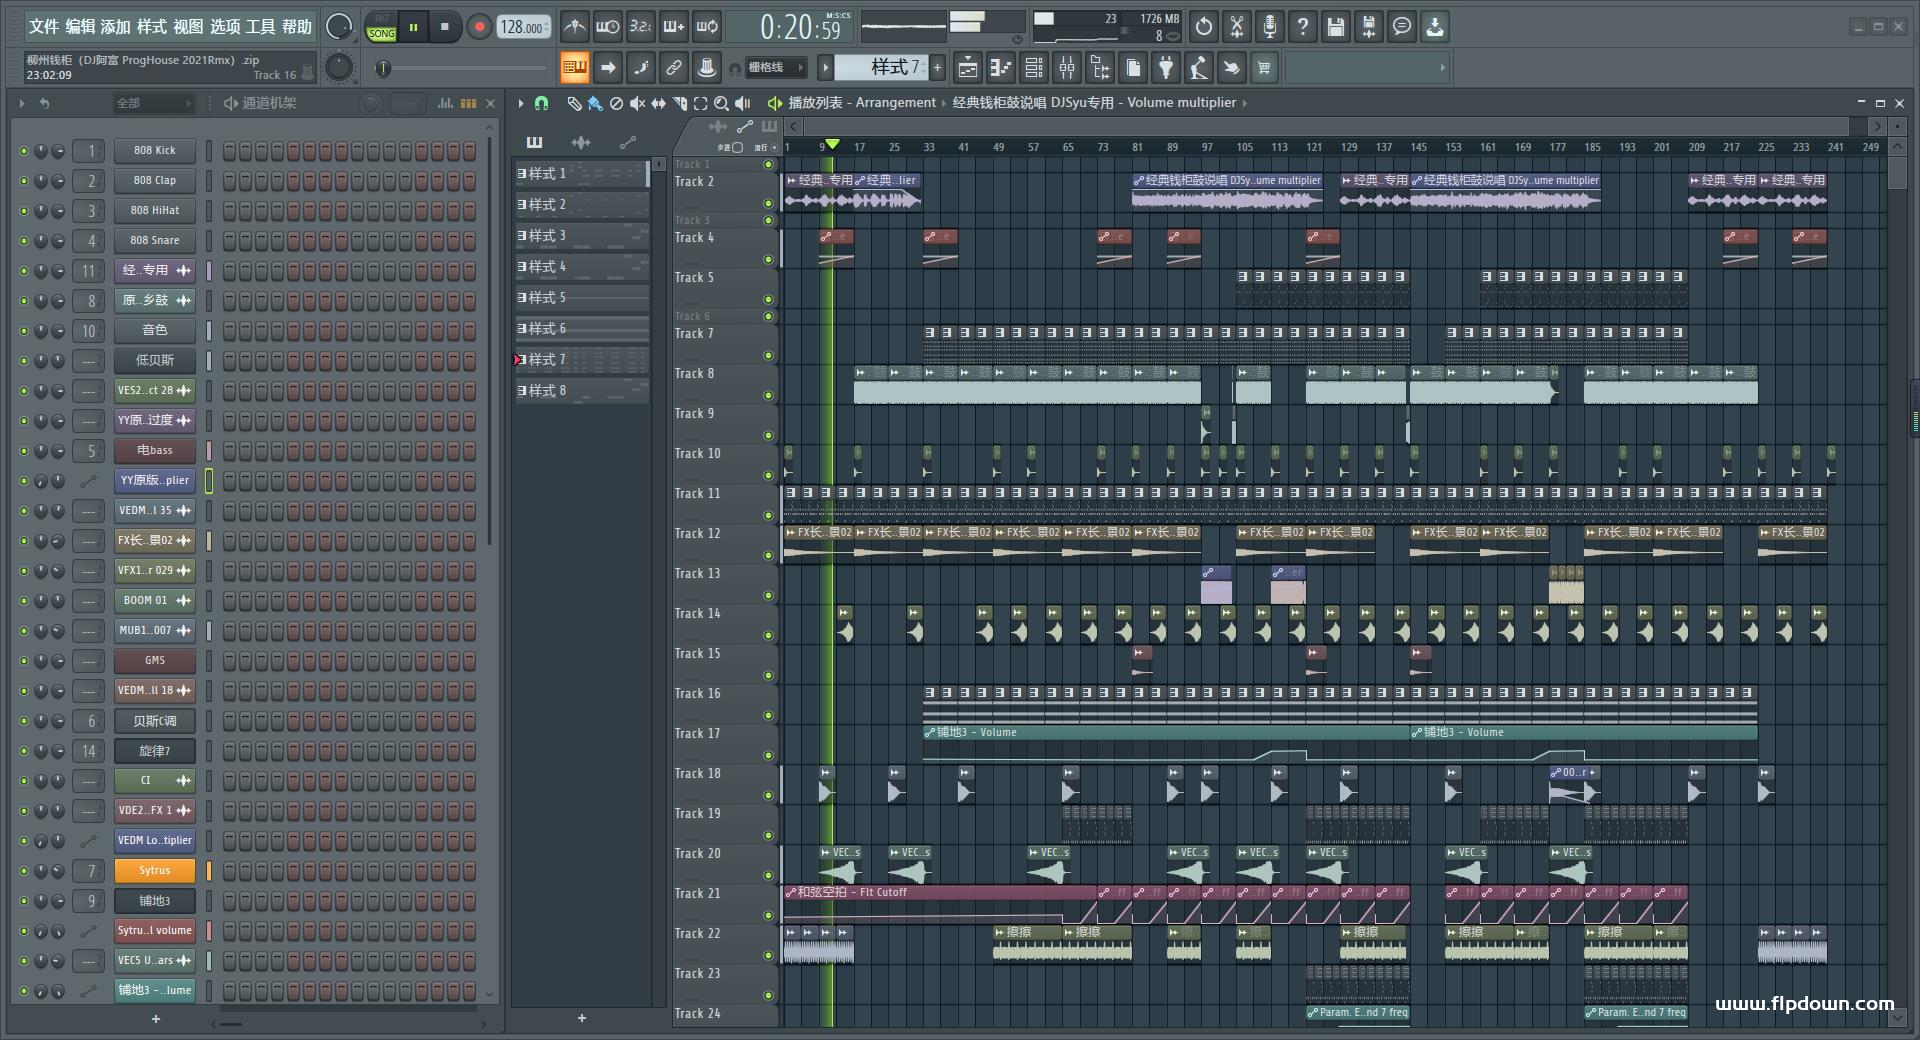Select the Paint brush tool in playlist
Image resolution: width=1920 pixels, height=1040 pixels.
[595, 103]
